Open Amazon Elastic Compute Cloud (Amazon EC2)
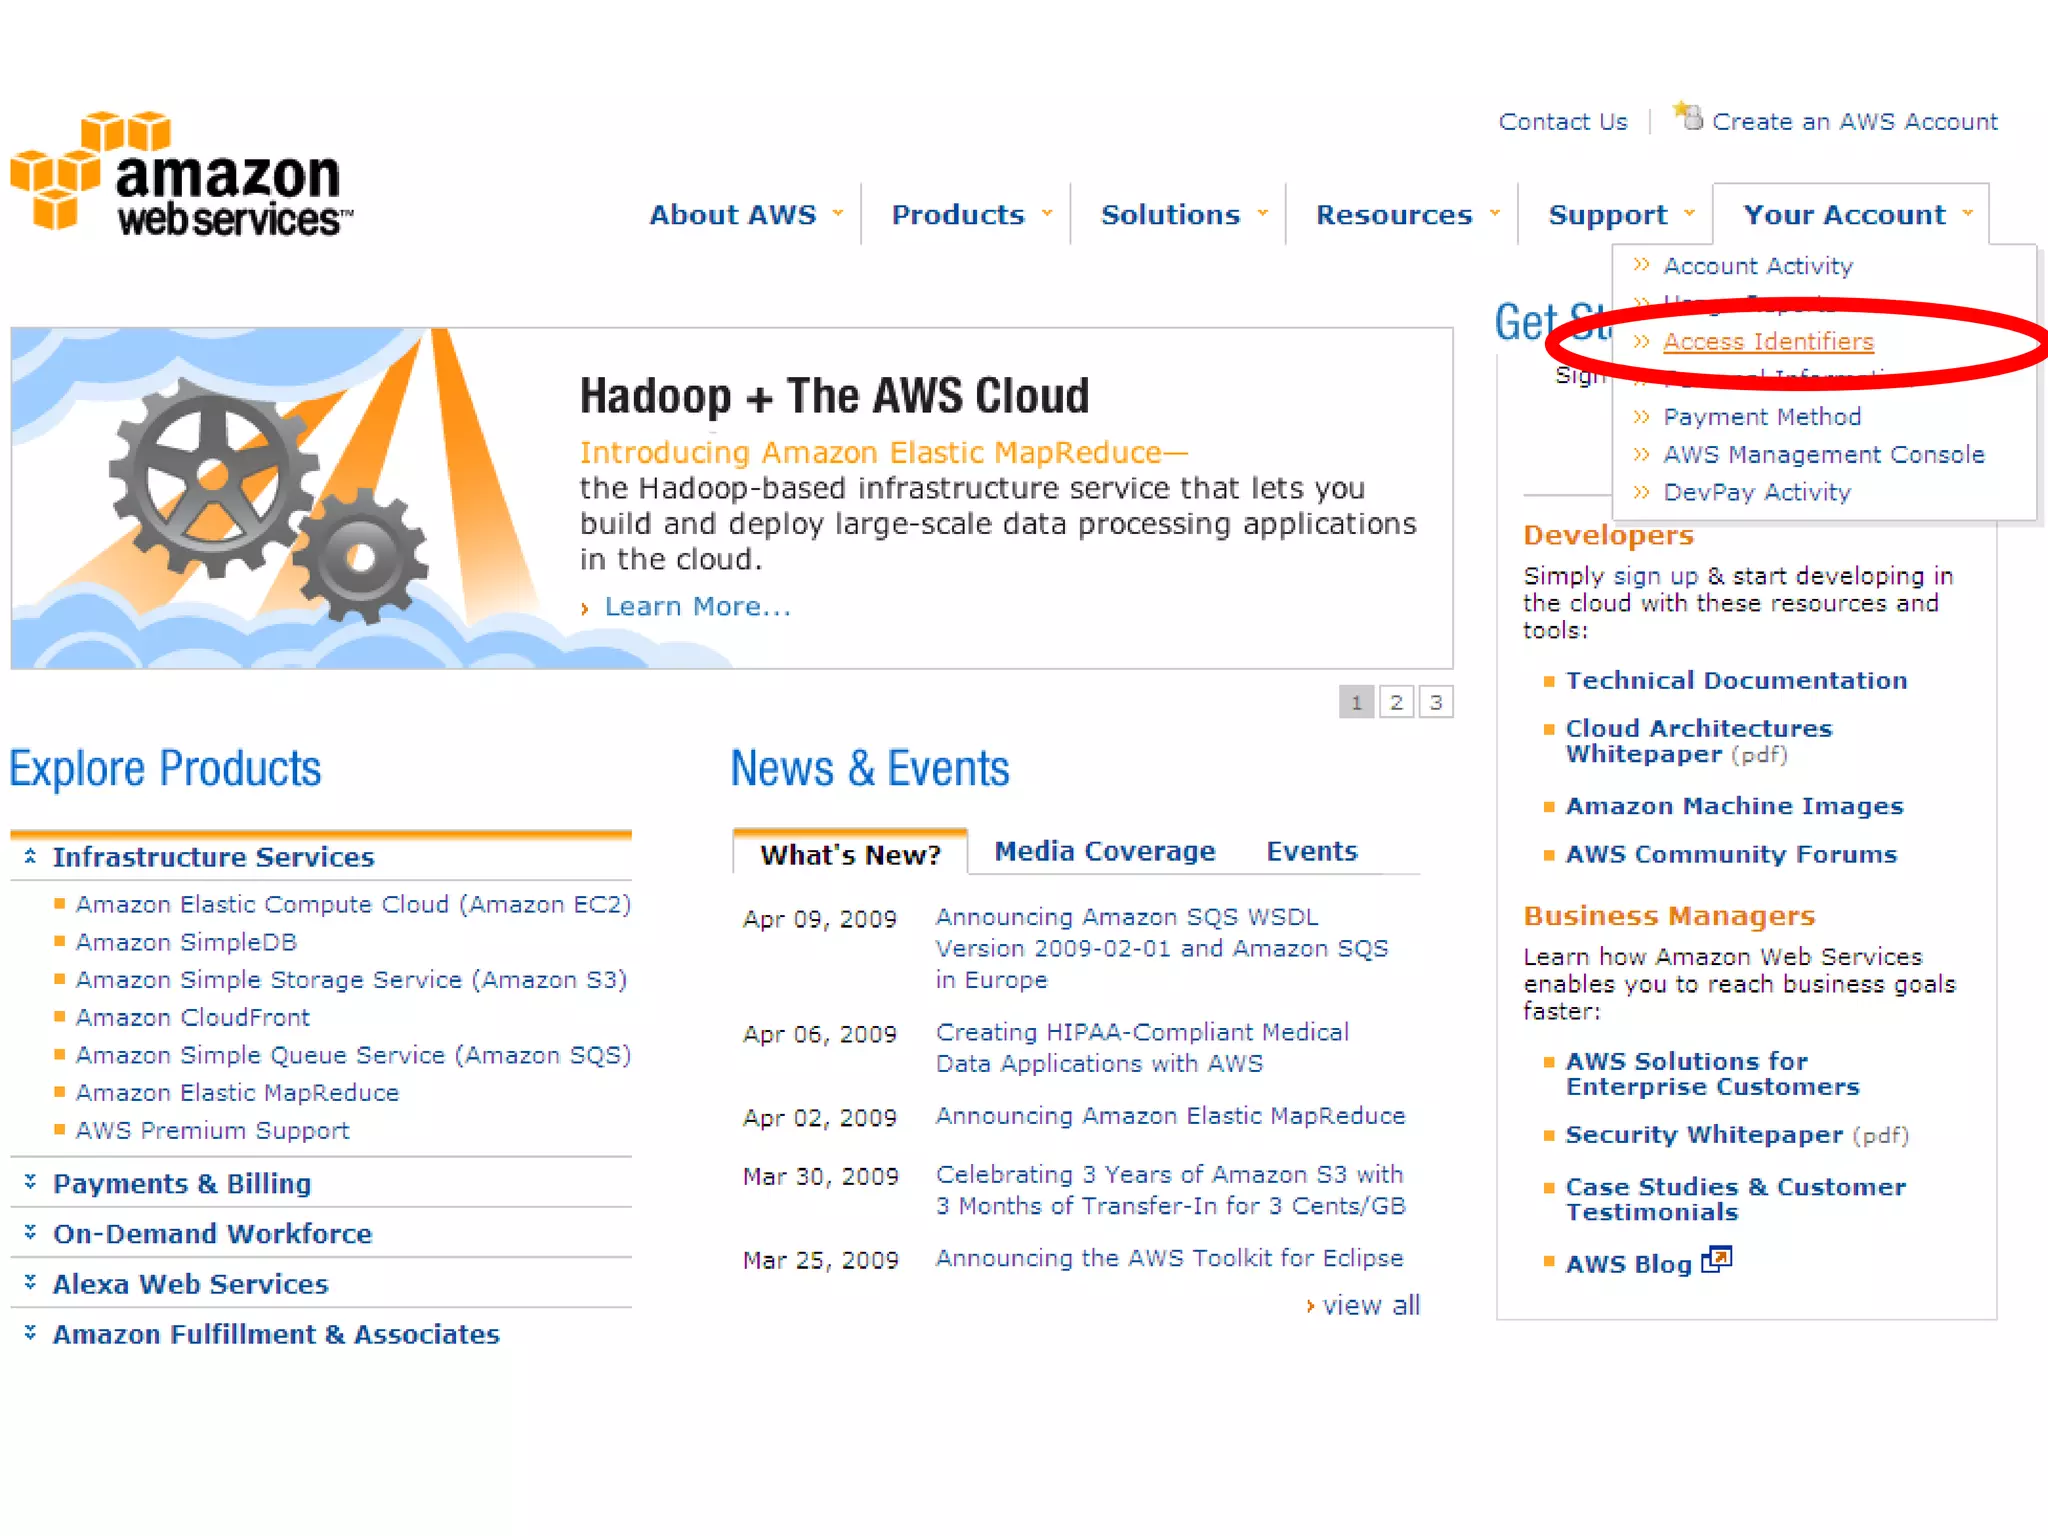 point(353,904)
